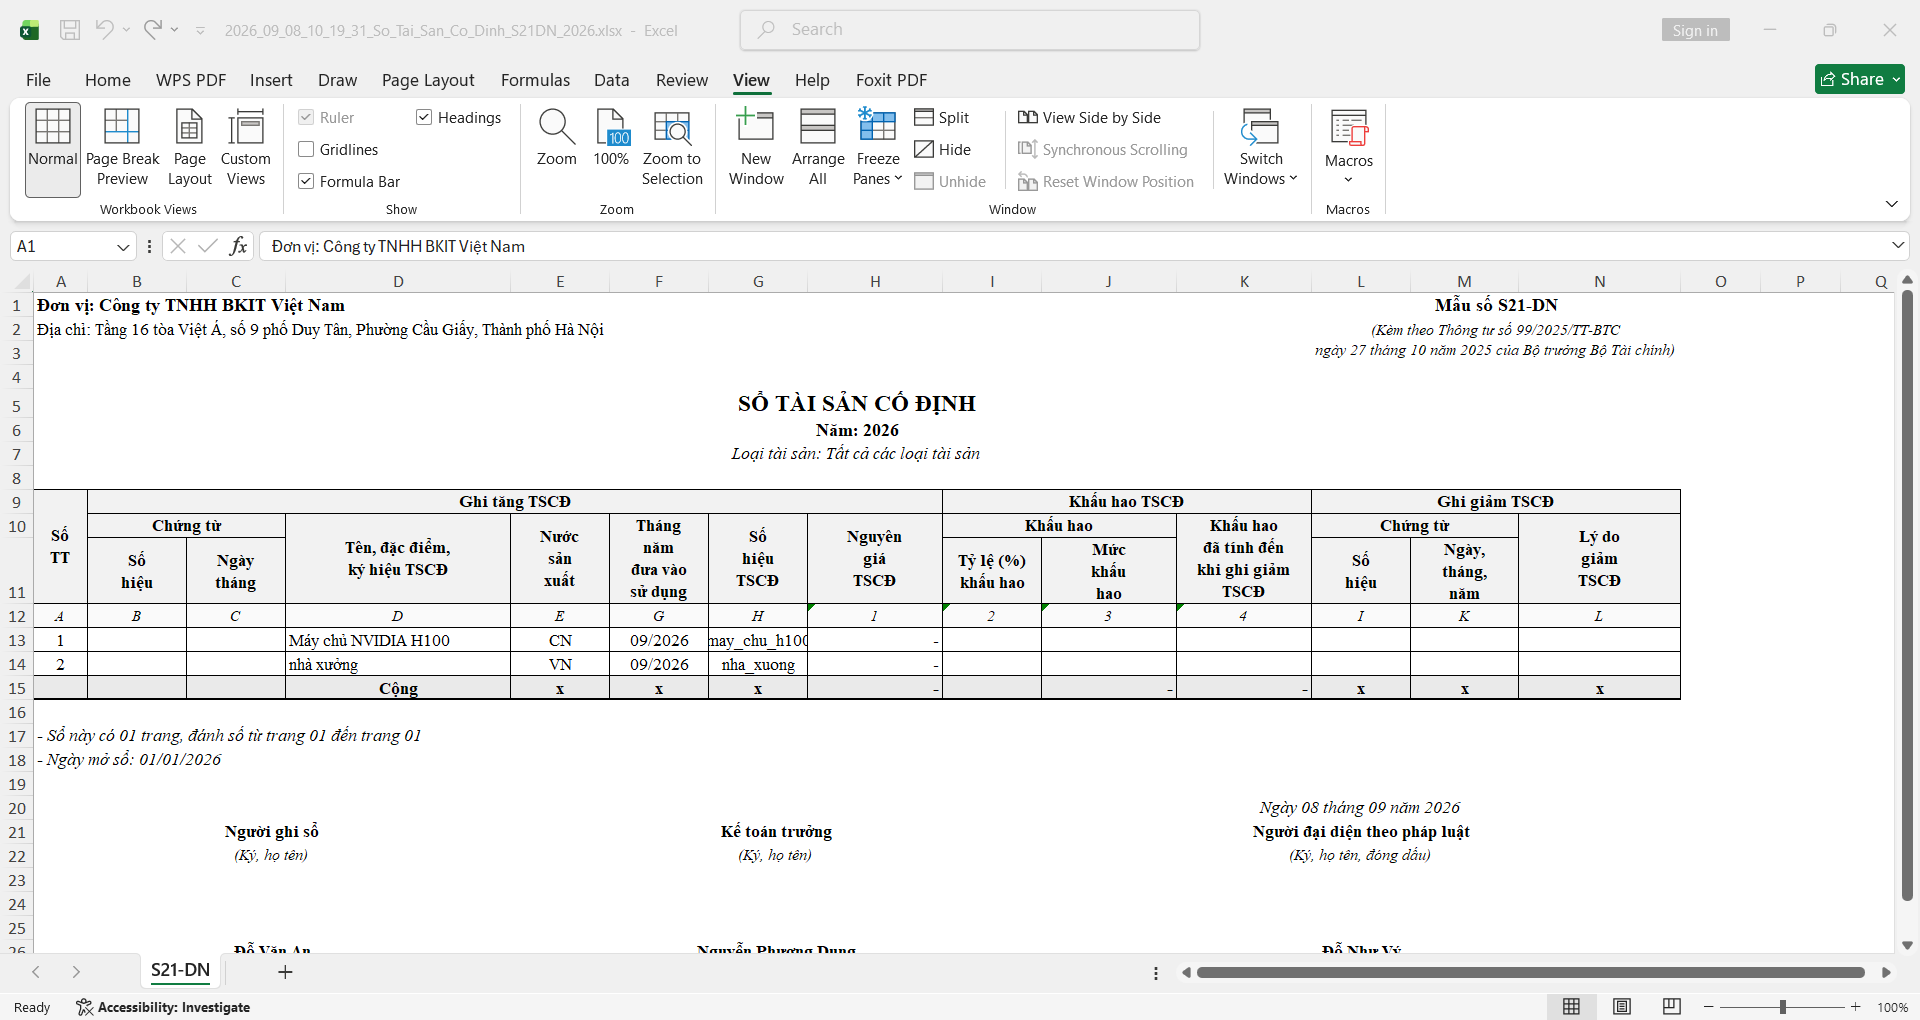
Task: Expand the formula bar
Action: 1898,246
